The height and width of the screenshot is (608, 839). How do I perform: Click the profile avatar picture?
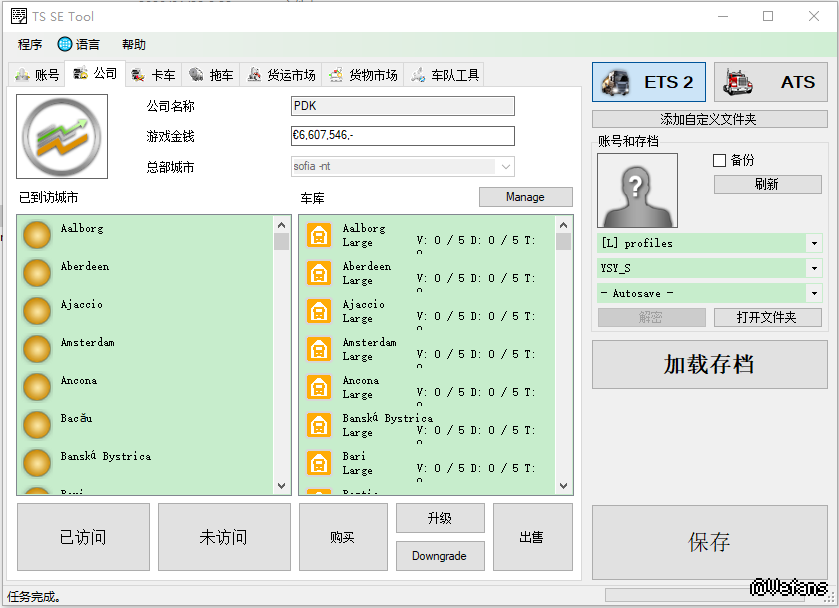(x=638, y=190)
